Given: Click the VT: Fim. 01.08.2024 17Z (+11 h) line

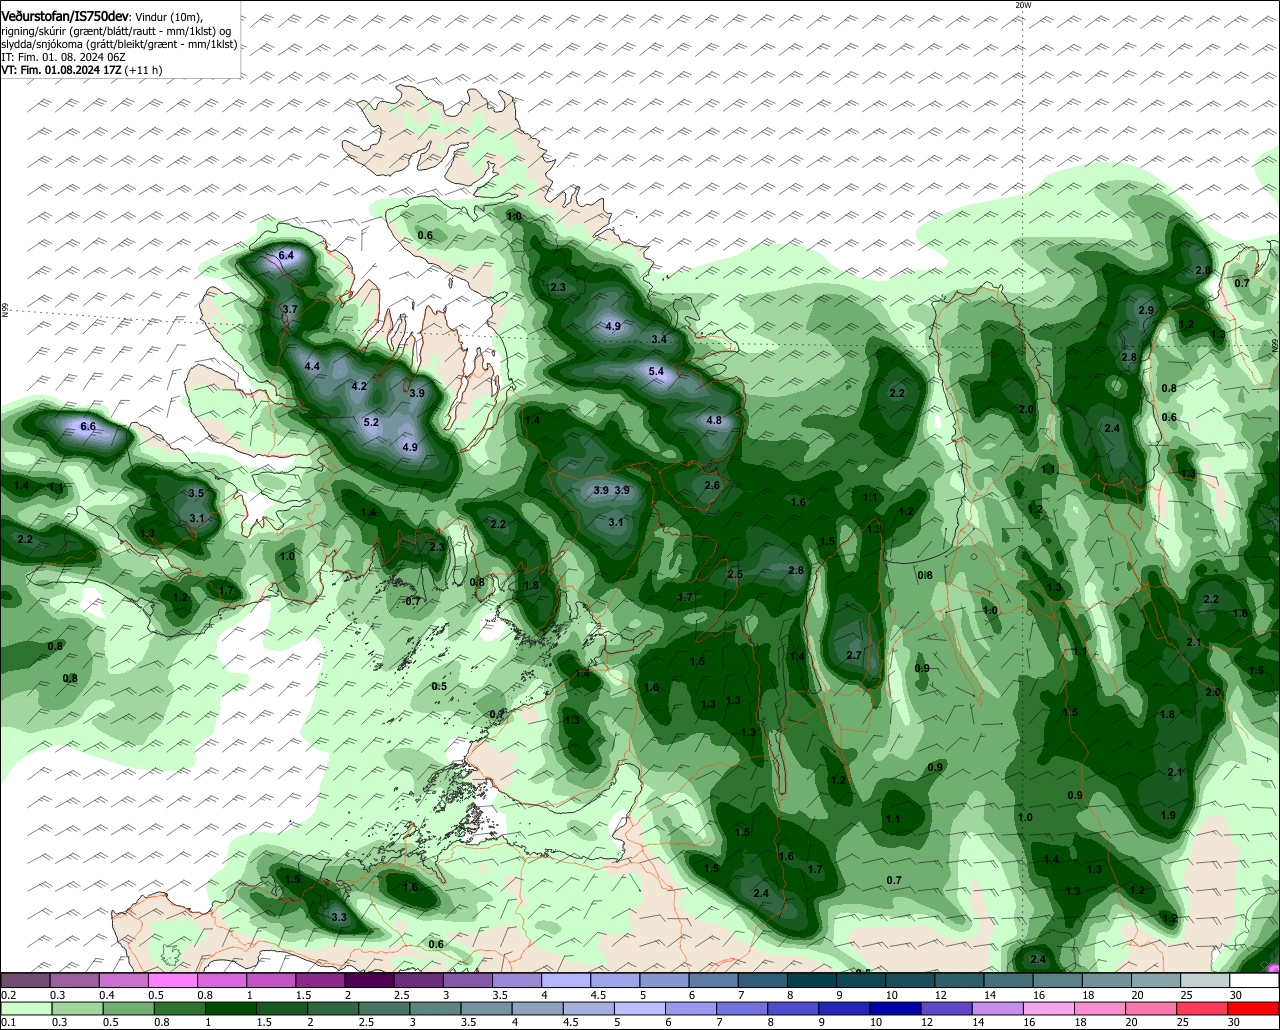Looking at the screenshot, I should 82,70.
